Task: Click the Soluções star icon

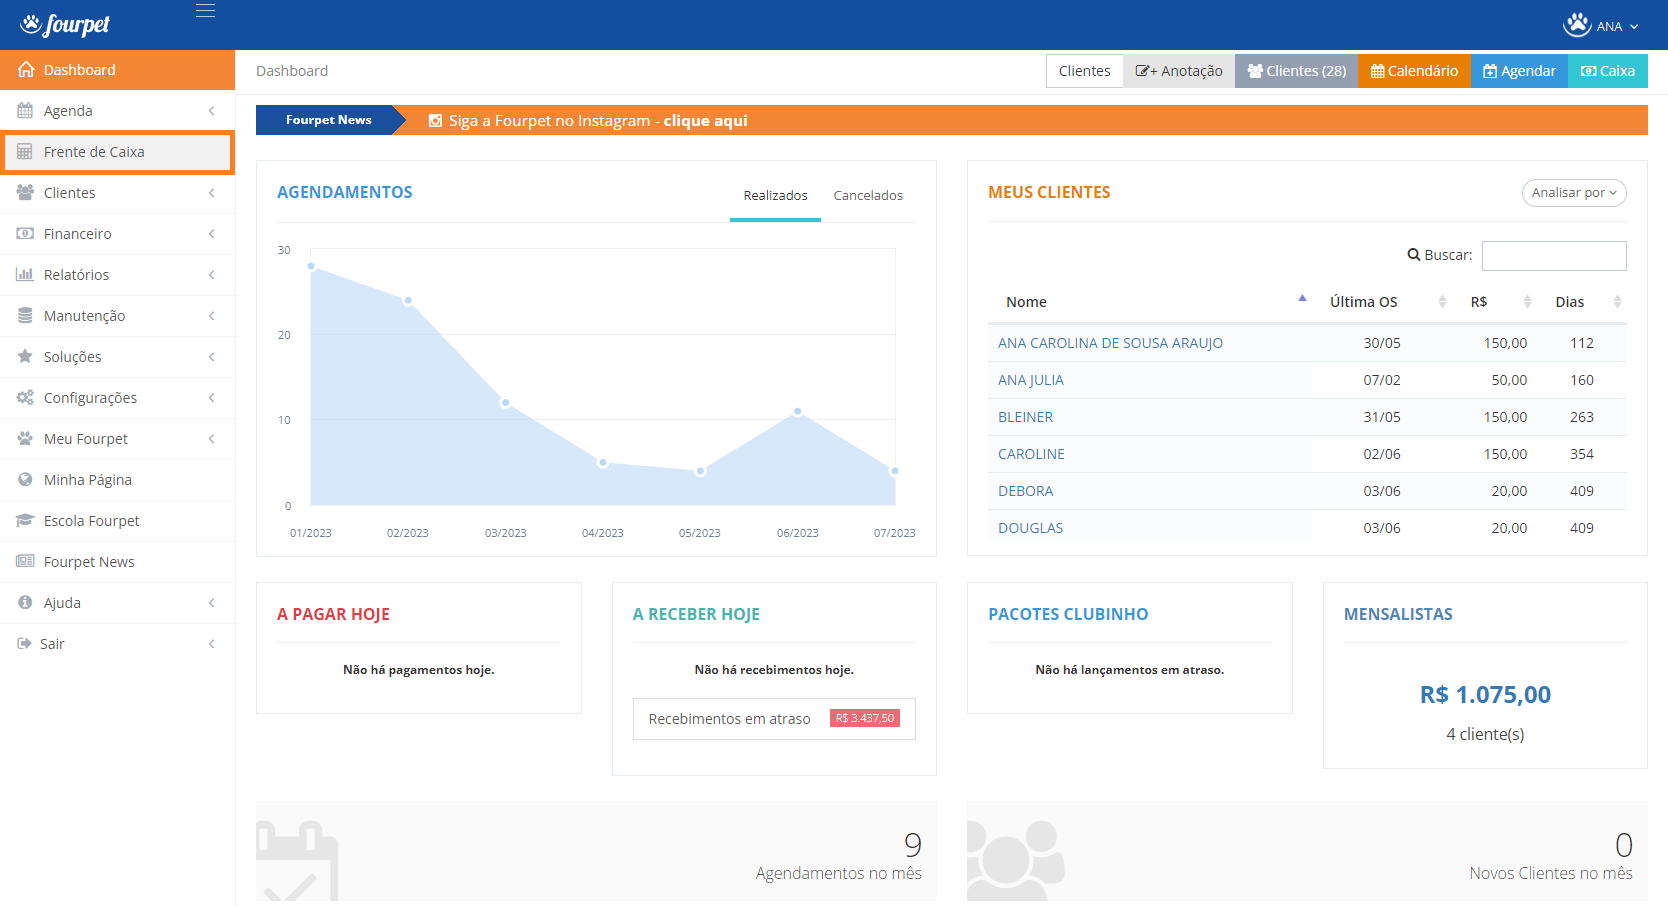Action: coord(25,357)
